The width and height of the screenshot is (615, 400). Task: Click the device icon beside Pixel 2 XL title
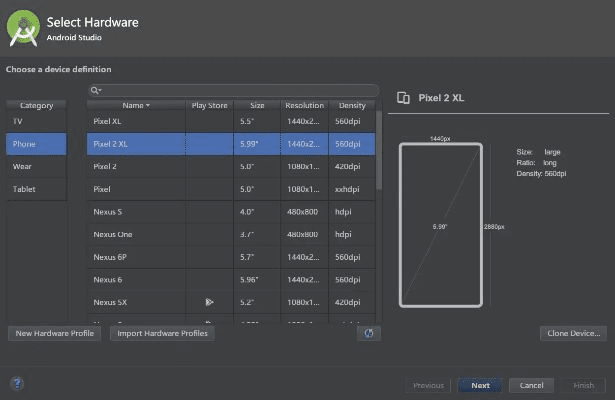[x=404, y=98]
